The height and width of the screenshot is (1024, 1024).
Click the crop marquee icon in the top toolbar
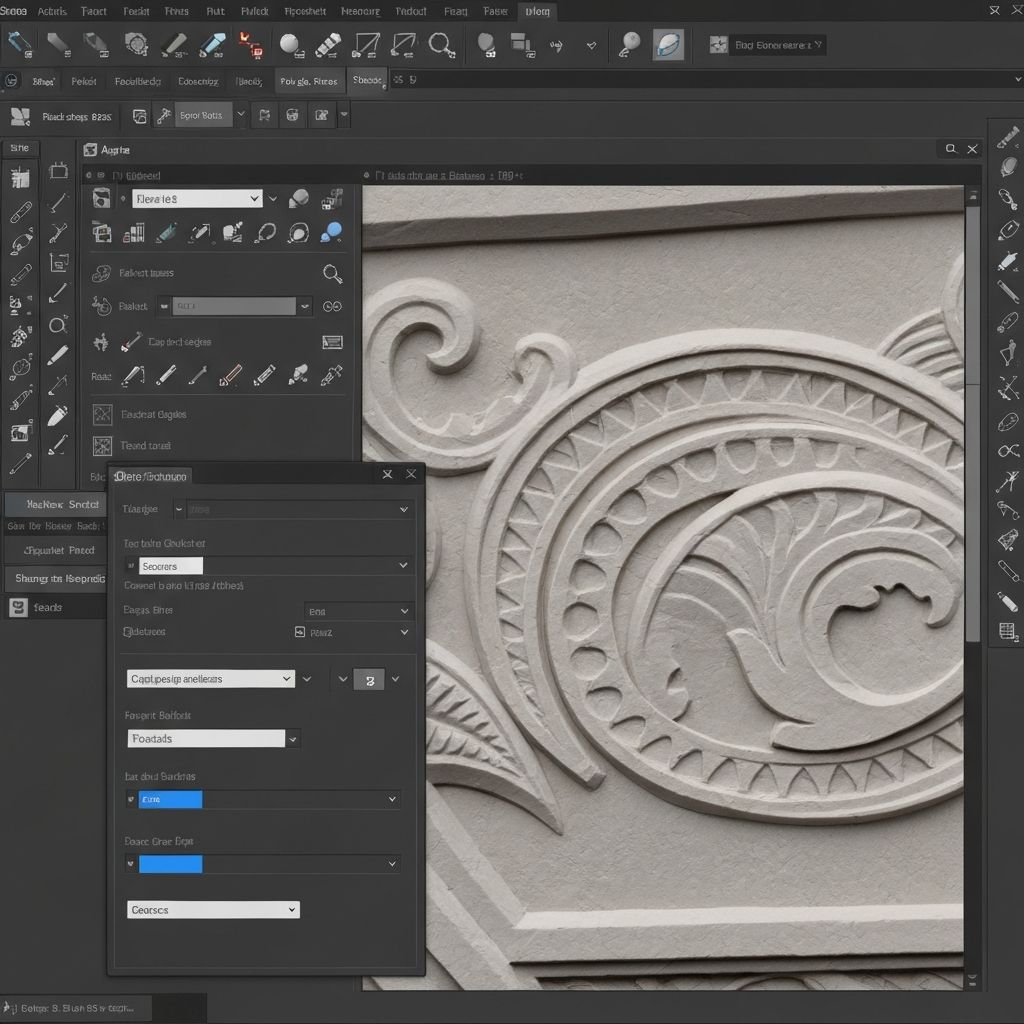click(x=368, y=44)
